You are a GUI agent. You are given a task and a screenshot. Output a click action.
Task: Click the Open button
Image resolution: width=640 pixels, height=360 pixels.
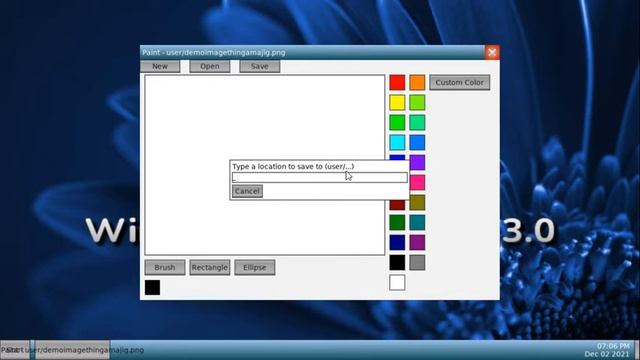point(210,66)
